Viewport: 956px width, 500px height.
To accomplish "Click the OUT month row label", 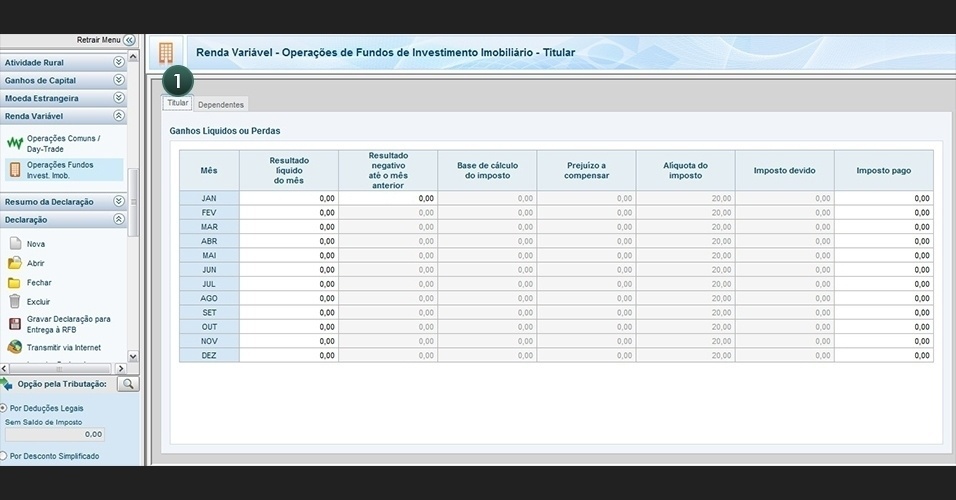I will (x=209, y=327).
